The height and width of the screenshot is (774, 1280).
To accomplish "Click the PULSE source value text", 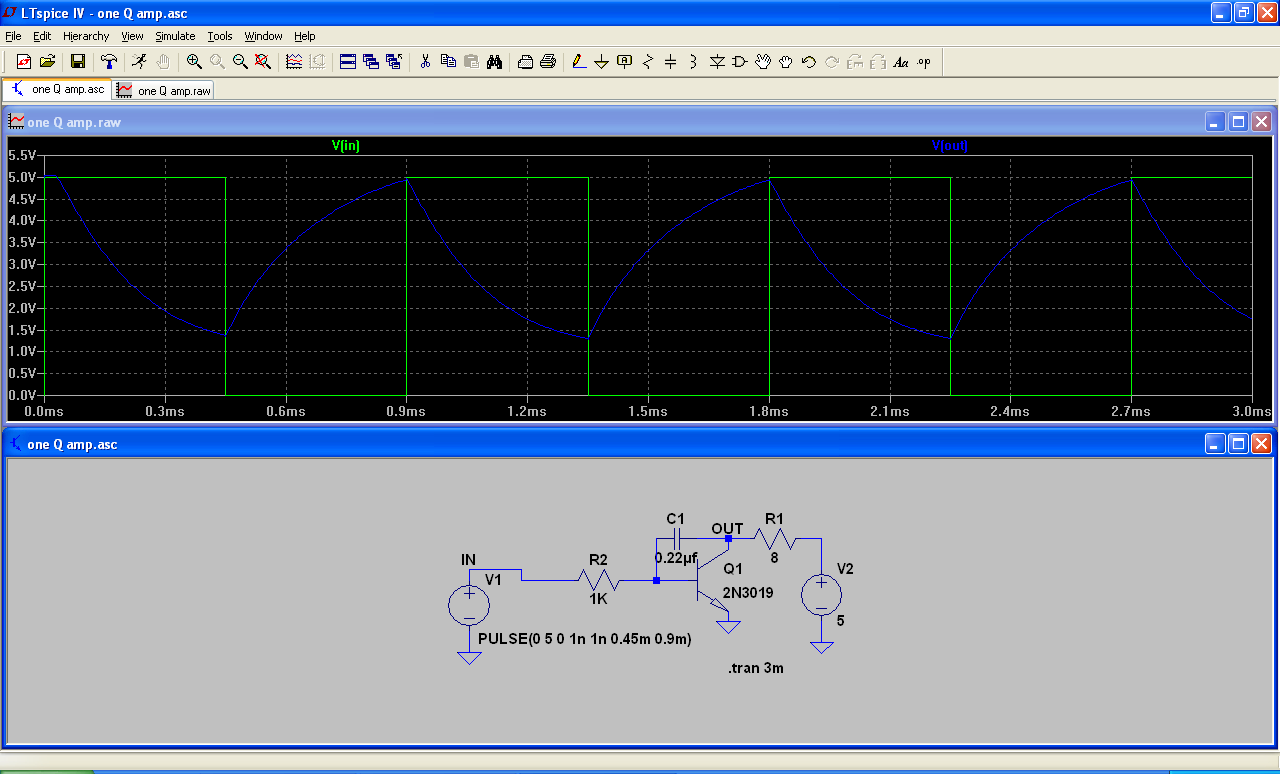I will [x=585, y=638].
